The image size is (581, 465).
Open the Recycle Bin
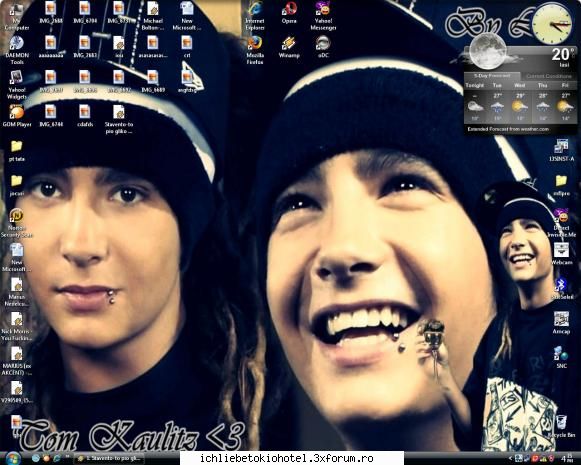(562, 426)
